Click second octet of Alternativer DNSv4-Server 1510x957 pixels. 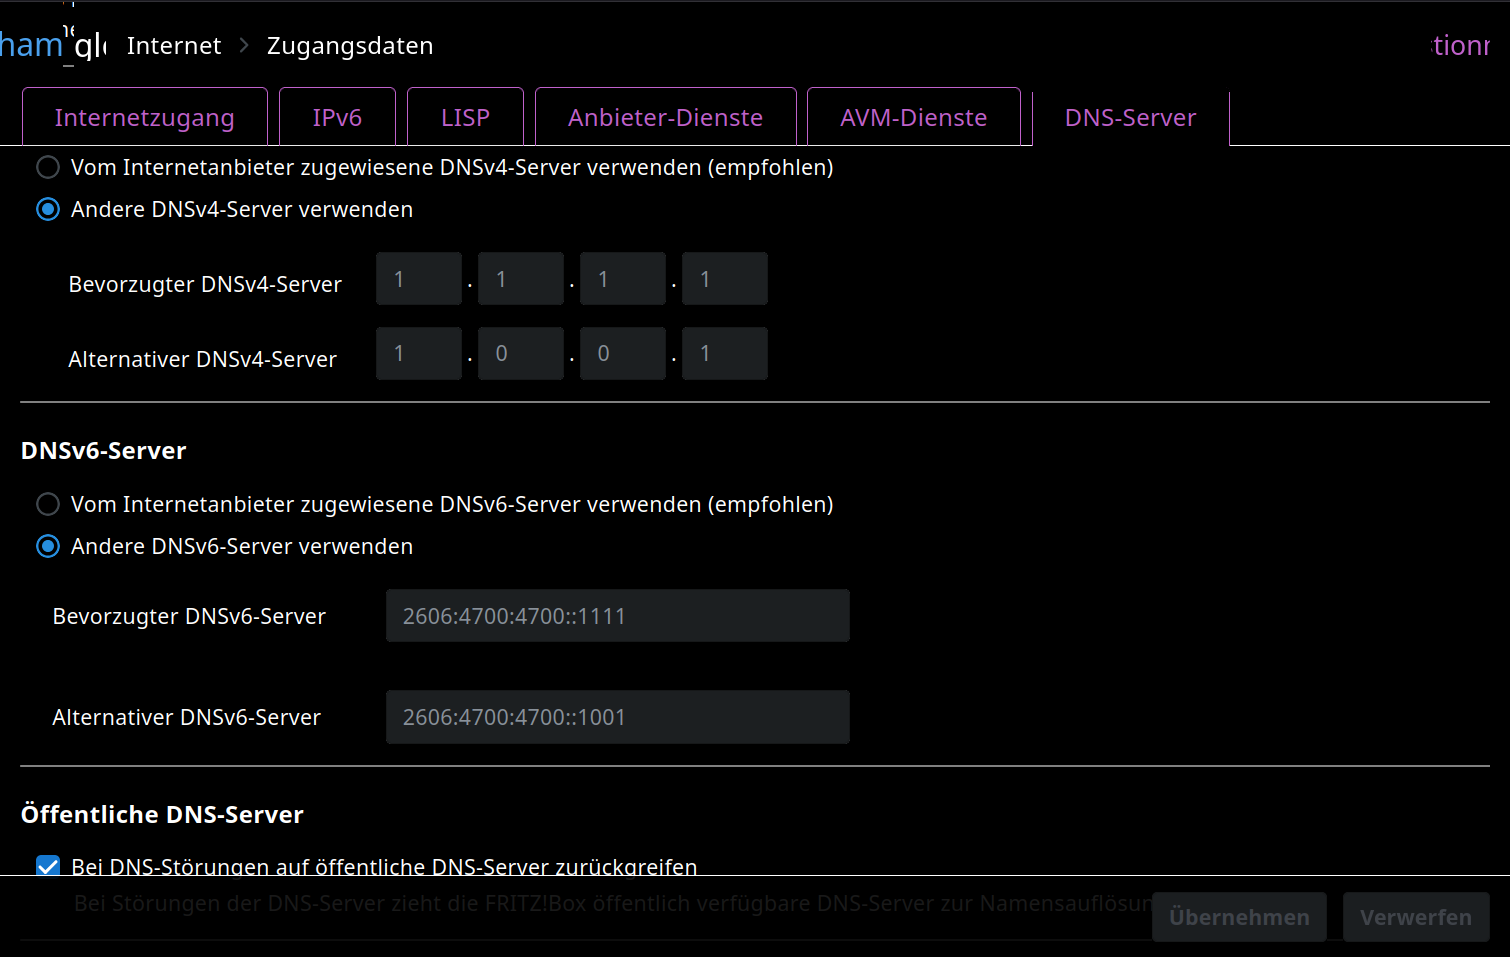pos(520,354)
